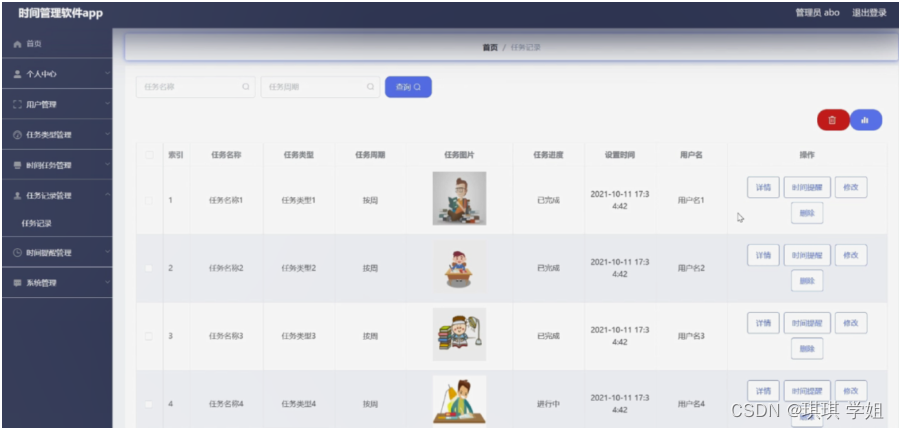Click 删除 for 任务名称3
This screenshot has height=429, width=899.
coord(807,348)
